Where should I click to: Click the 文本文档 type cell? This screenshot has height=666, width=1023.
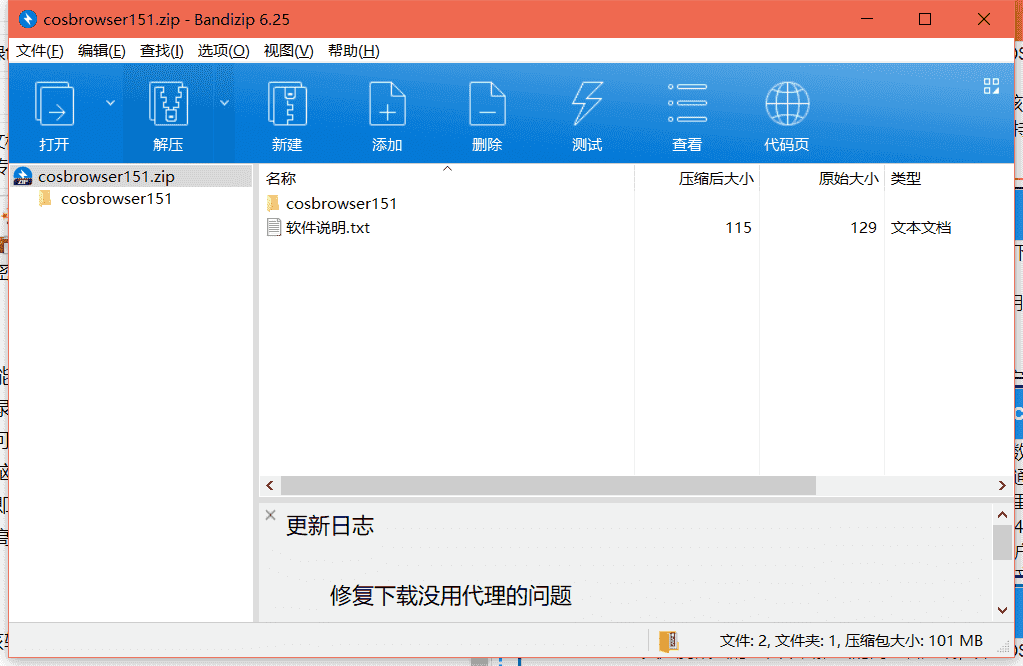coord(921,228)
